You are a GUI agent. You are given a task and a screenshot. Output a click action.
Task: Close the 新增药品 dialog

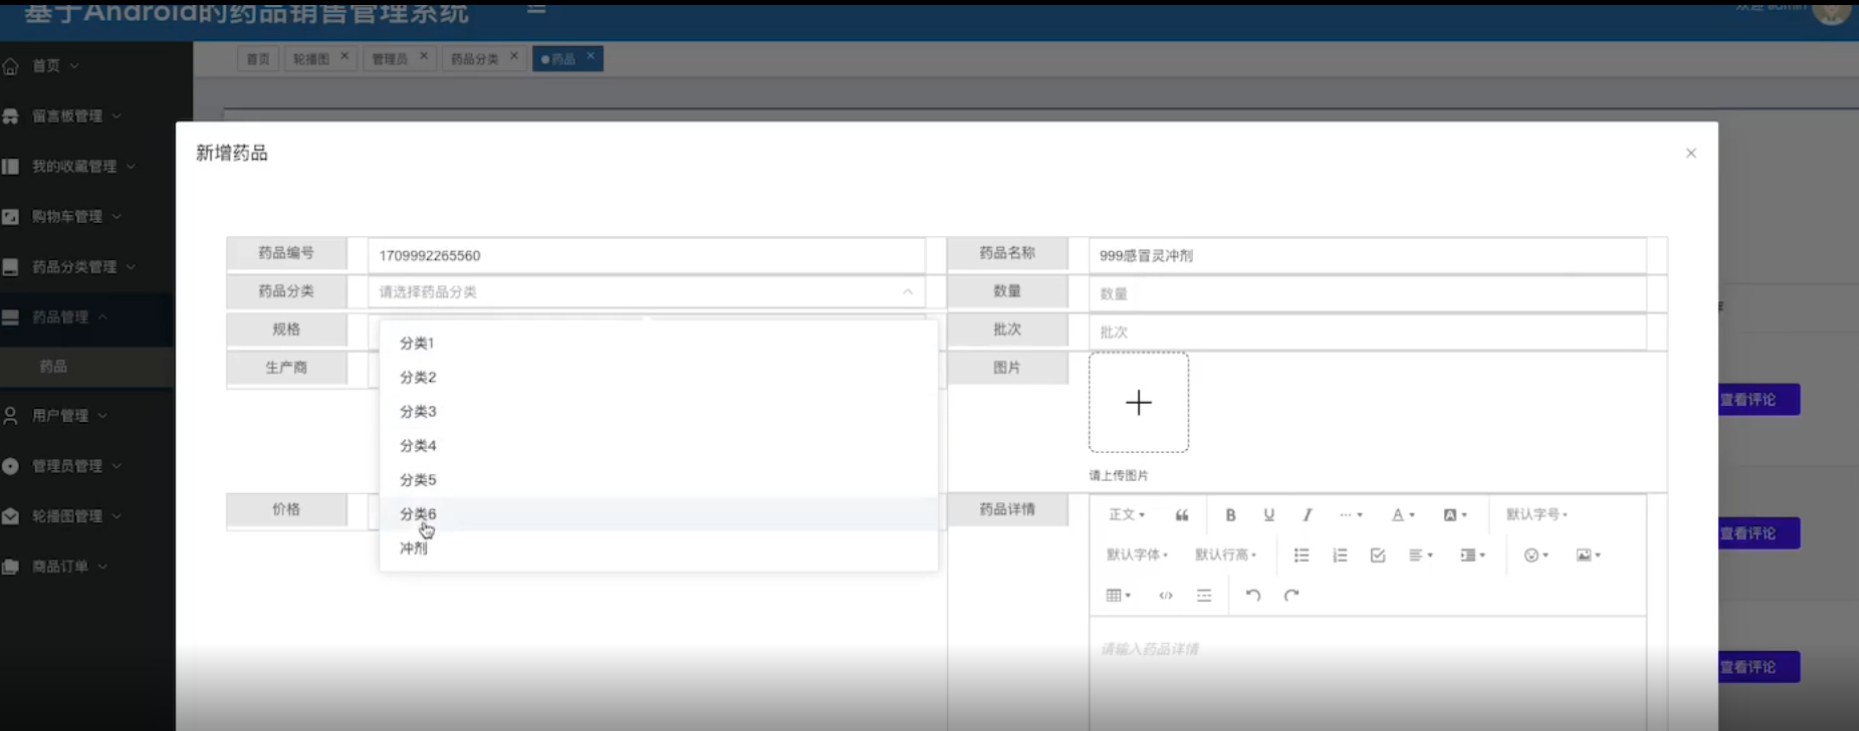[1691, 153]
